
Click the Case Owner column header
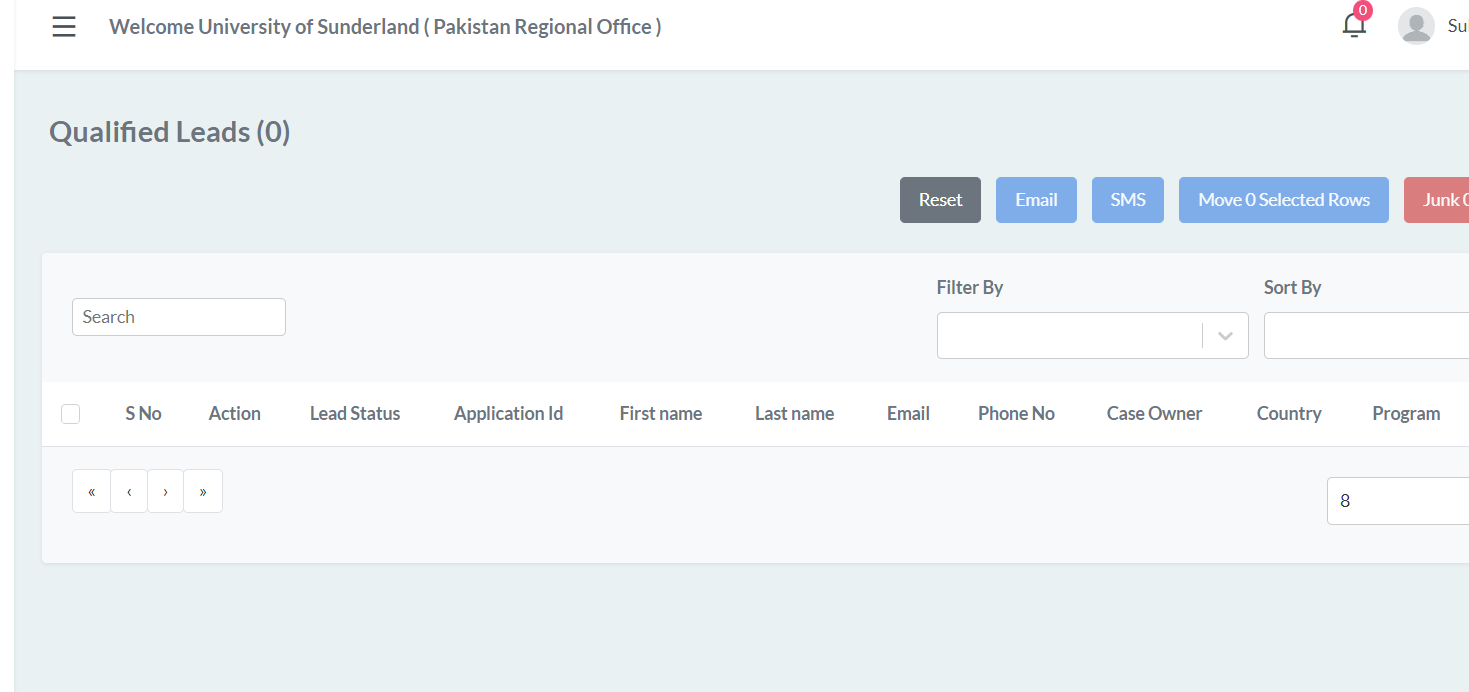pyautogui.click(x=1154, y=414)
